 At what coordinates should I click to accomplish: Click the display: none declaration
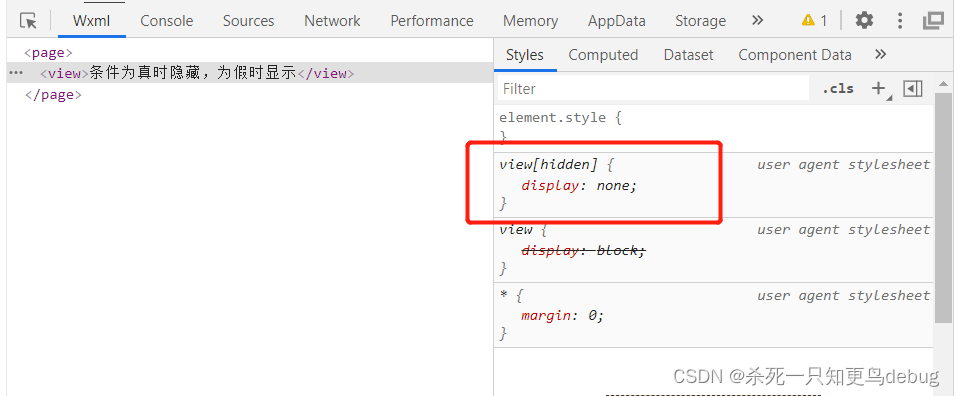point(579,186)
